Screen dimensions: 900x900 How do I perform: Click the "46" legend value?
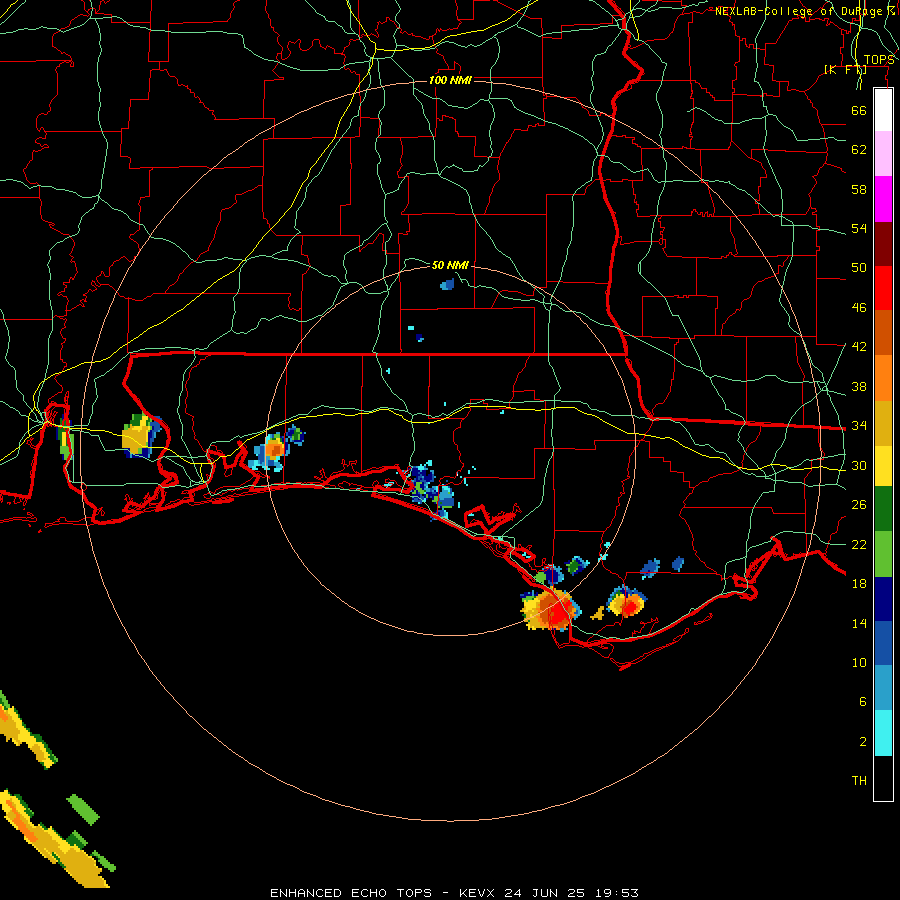coord(859,308)
